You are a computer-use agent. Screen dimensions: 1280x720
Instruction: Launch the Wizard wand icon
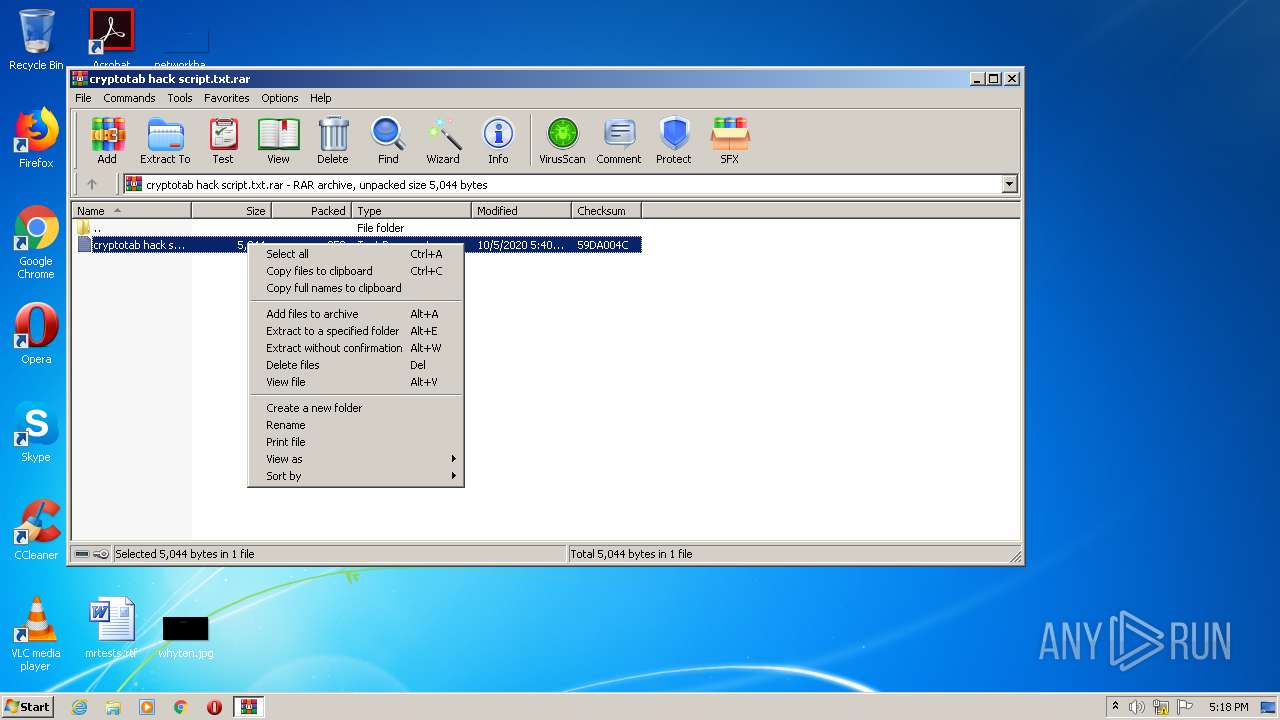coord(443,140)
